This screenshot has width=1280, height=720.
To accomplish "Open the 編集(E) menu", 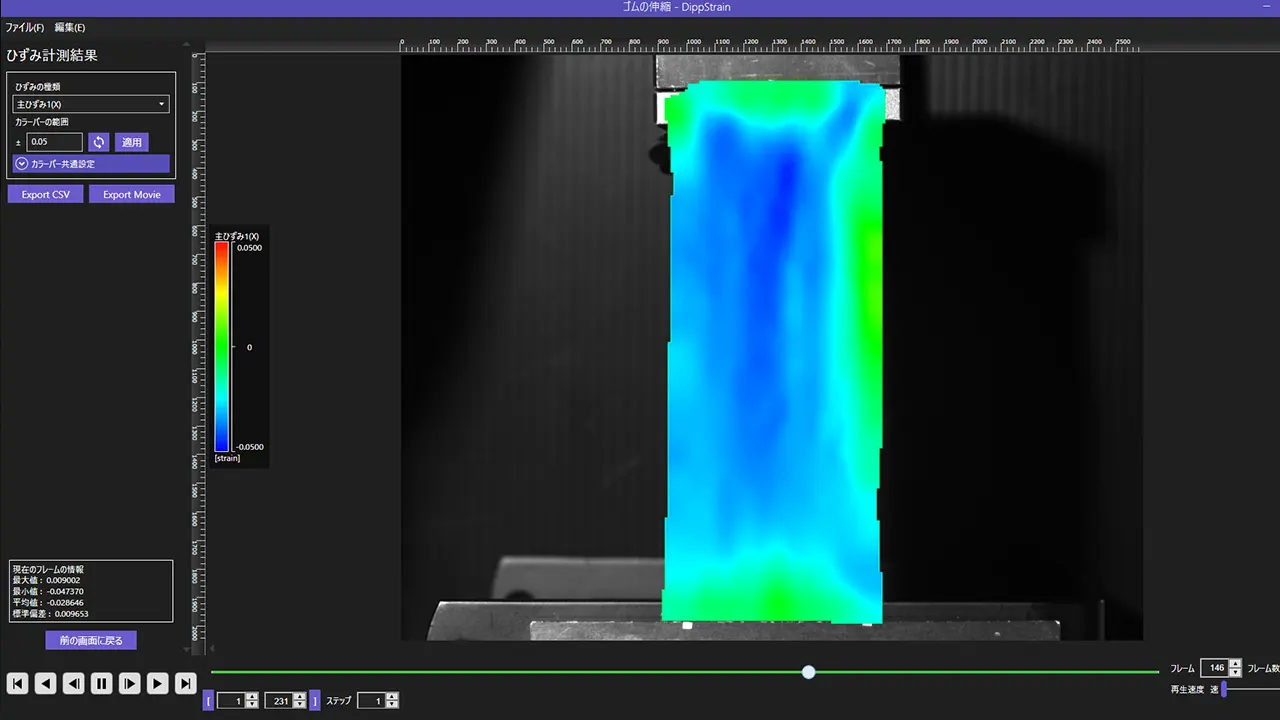I will (x=70, y=27).
